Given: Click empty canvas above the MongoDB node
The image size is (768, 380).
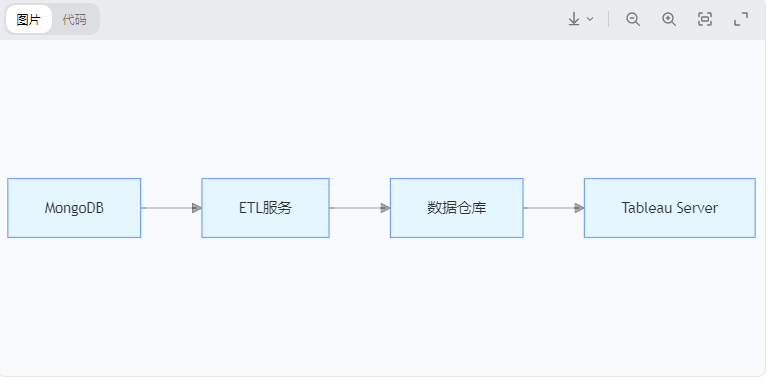Looking at the screenshot, I should click(x=74, y=108).
